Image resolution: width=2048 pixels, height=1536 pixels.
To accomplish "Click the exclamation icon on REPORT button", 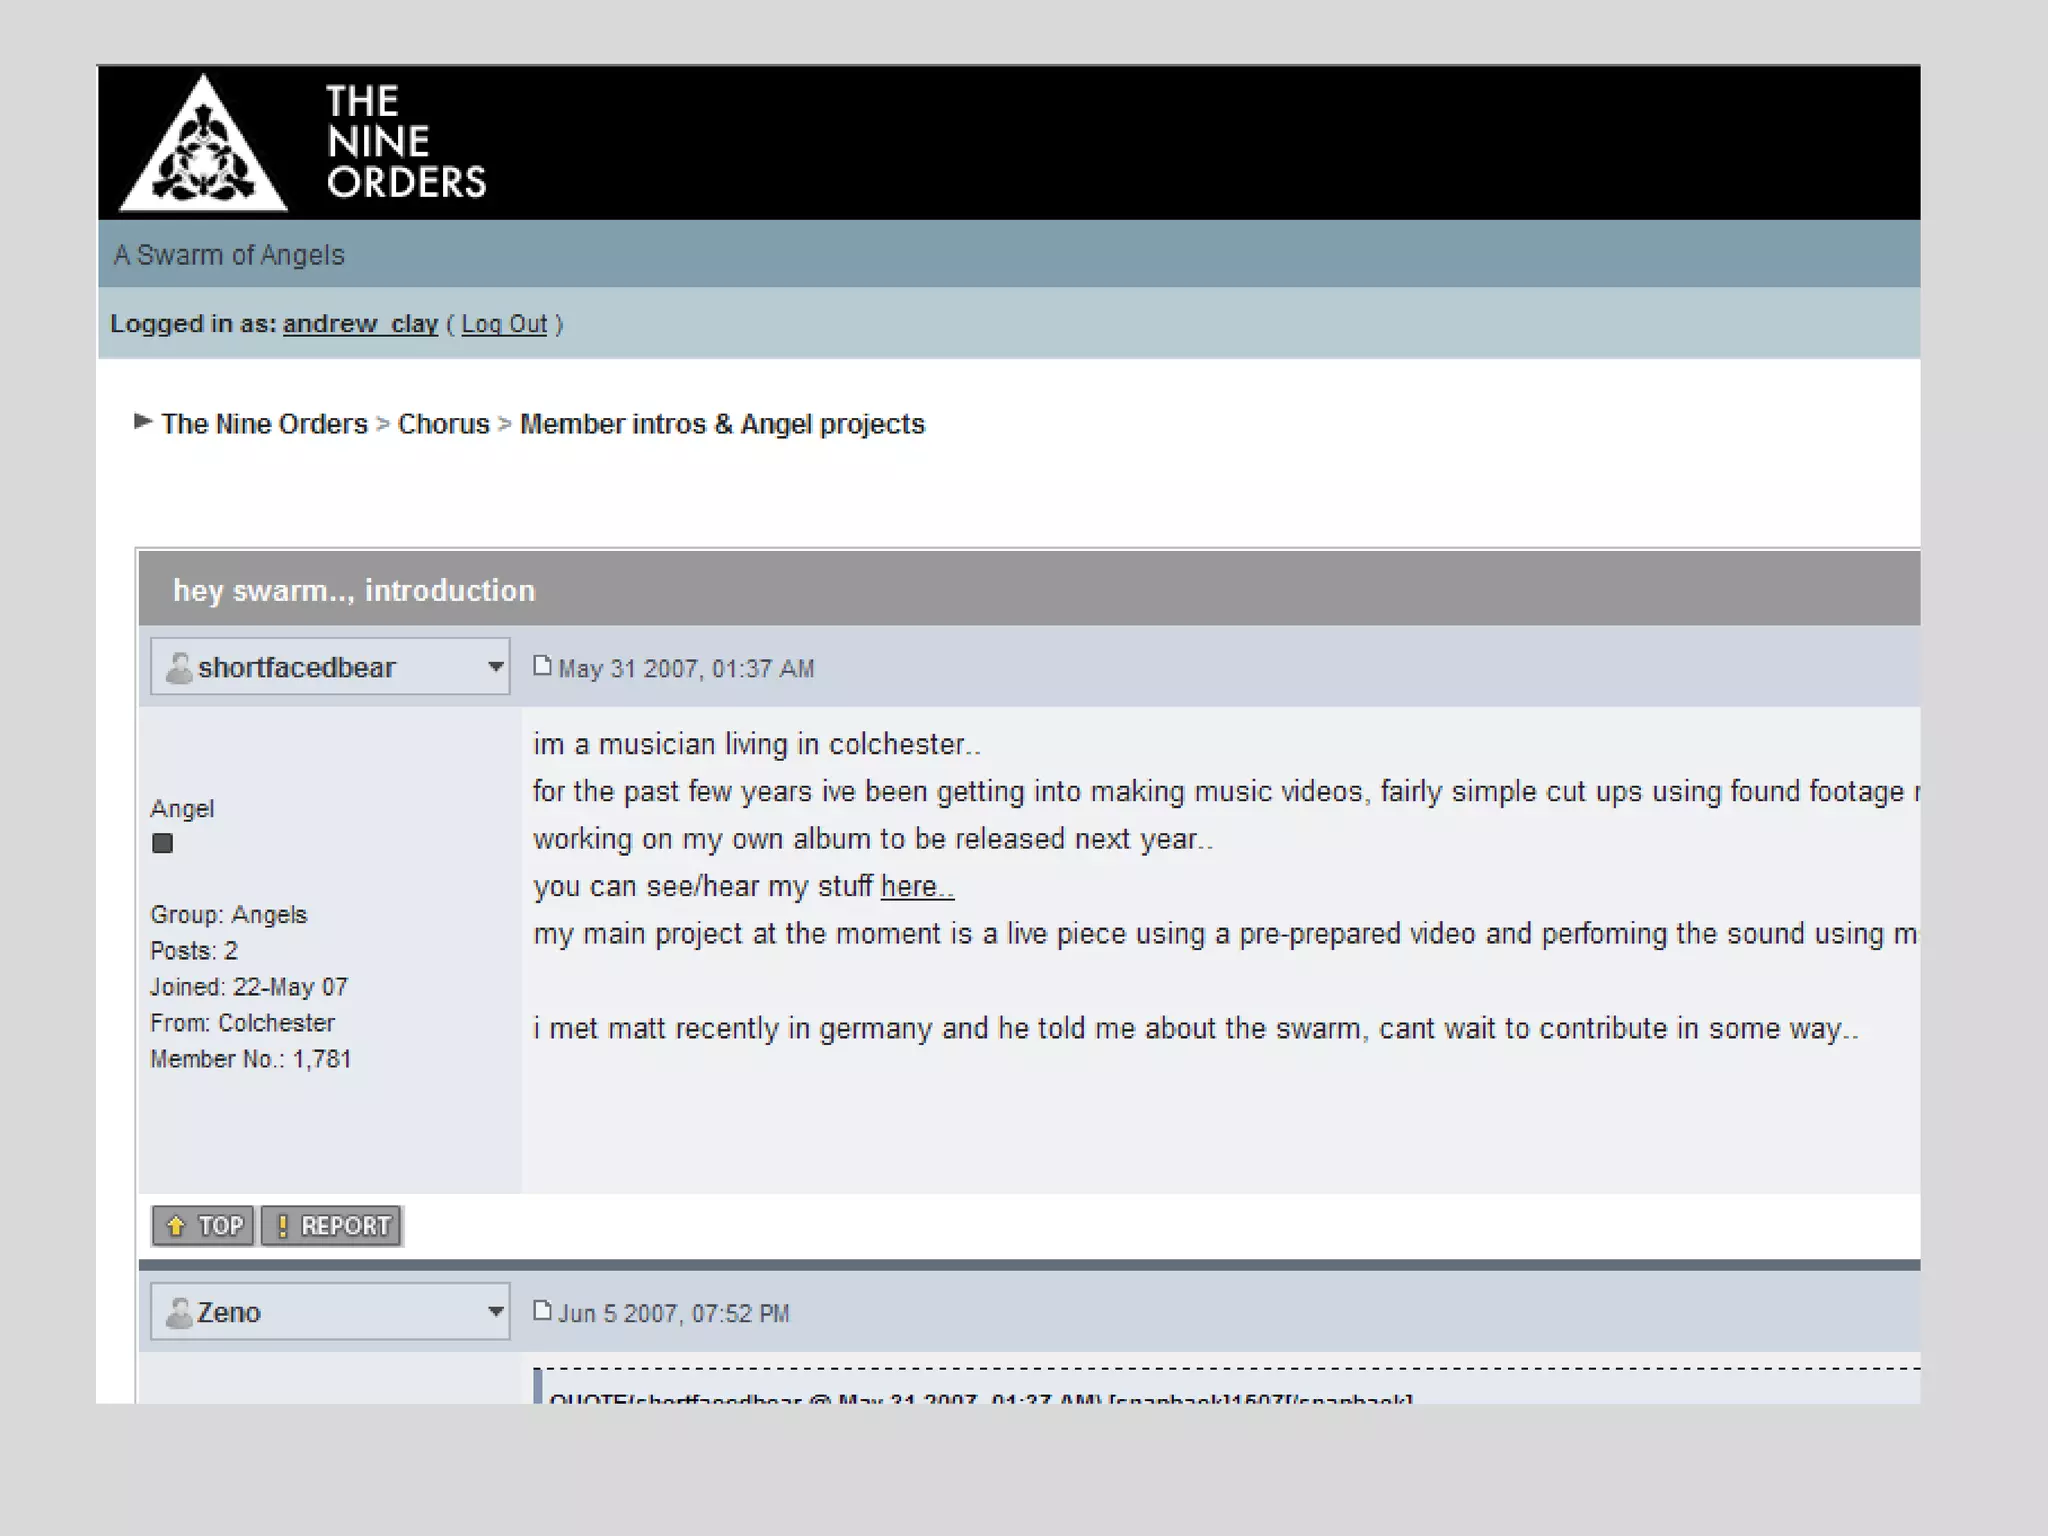I will (283, 1226).
